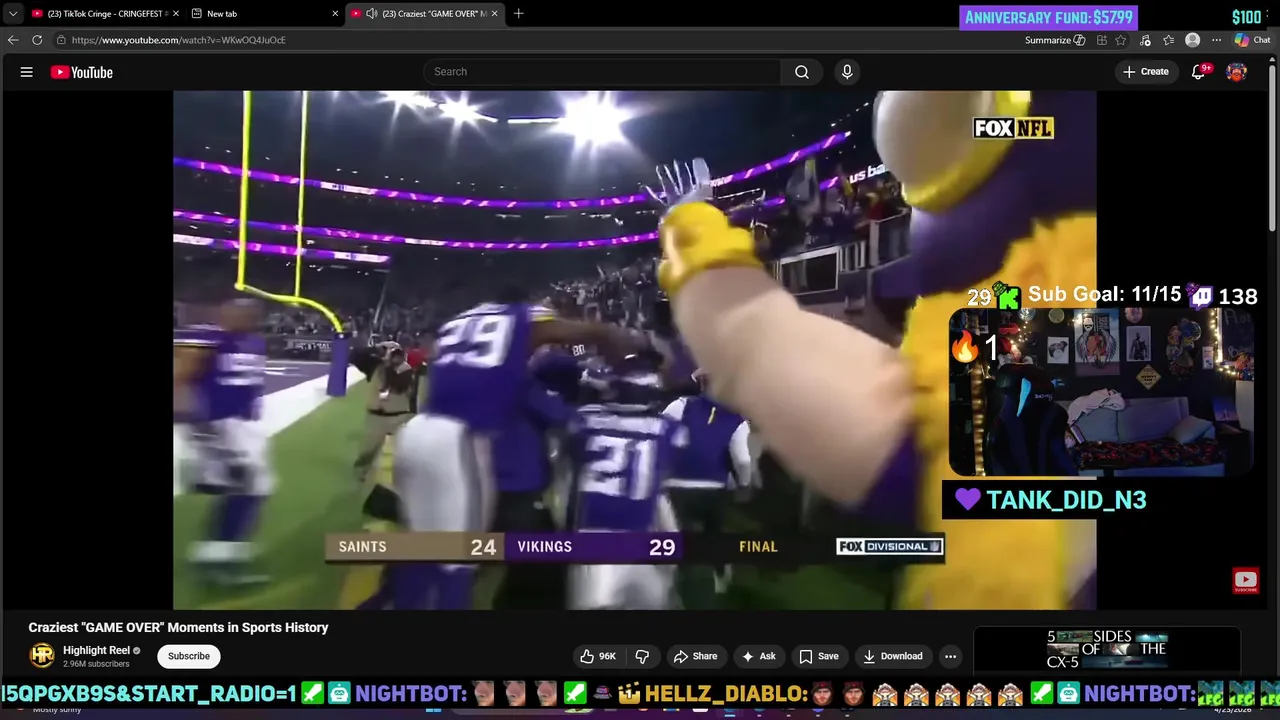Close the New tab tab

pyautogui.click(x=335, y=14)
